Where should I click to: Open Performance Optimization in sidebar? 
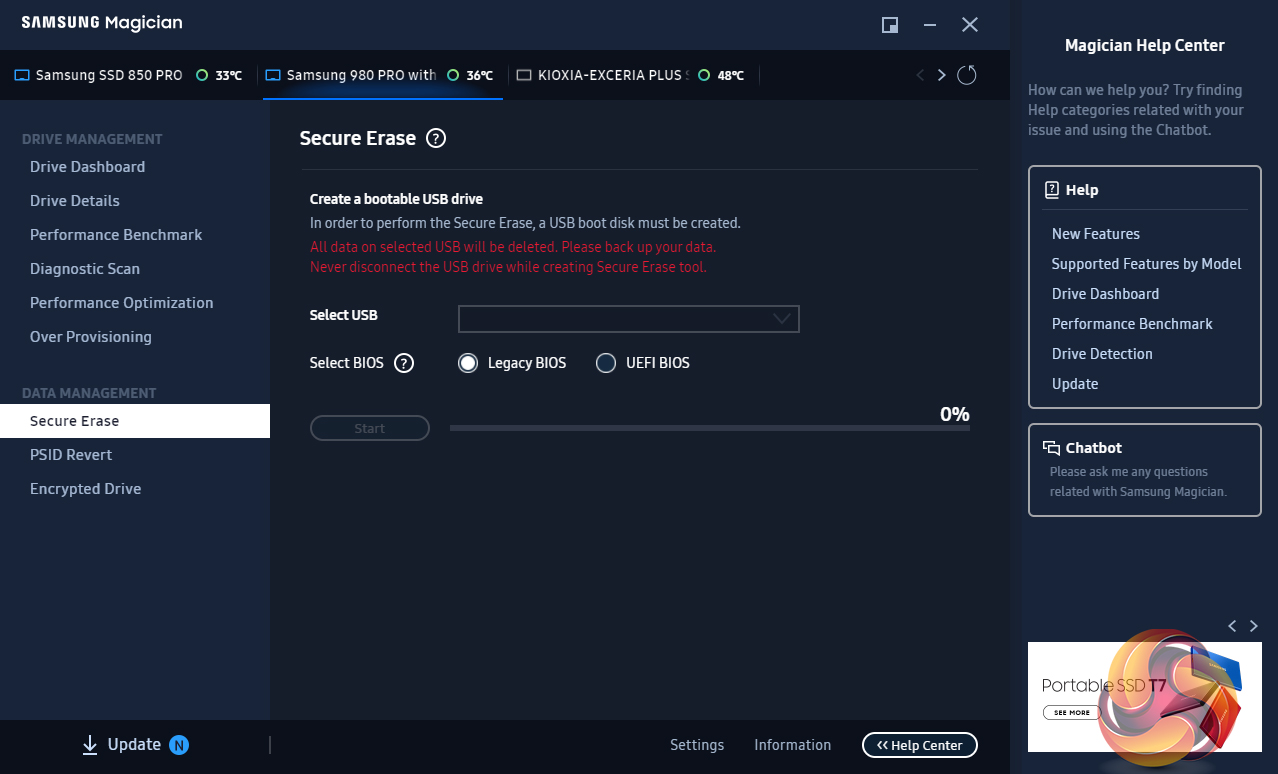(121, 303)
